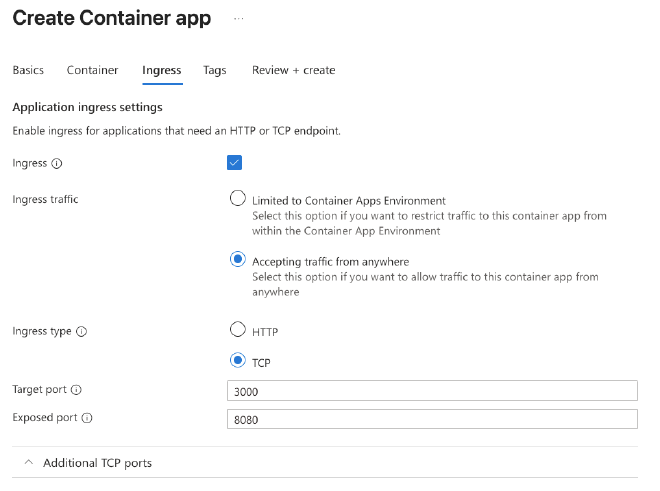Select Accepting traffic from anywhere radio
Screen dimensions: 660x491
pos(238,260)
